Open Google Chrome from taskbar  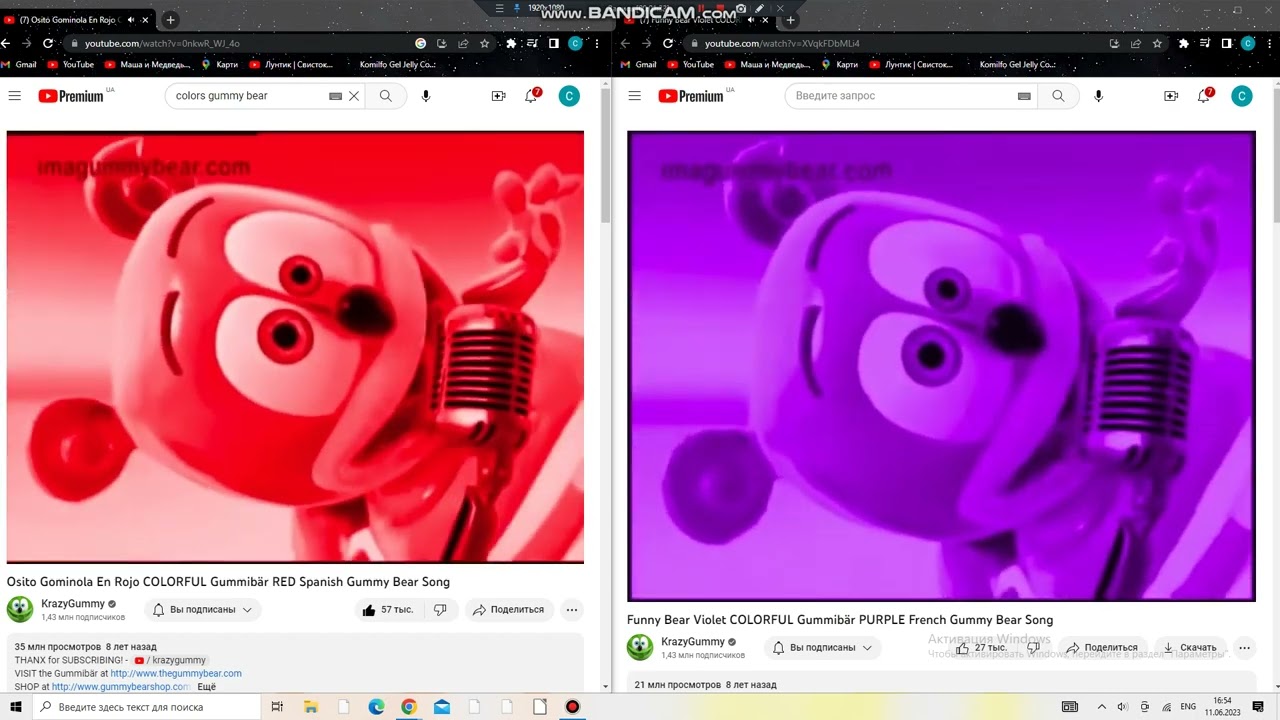pos(408,707)
